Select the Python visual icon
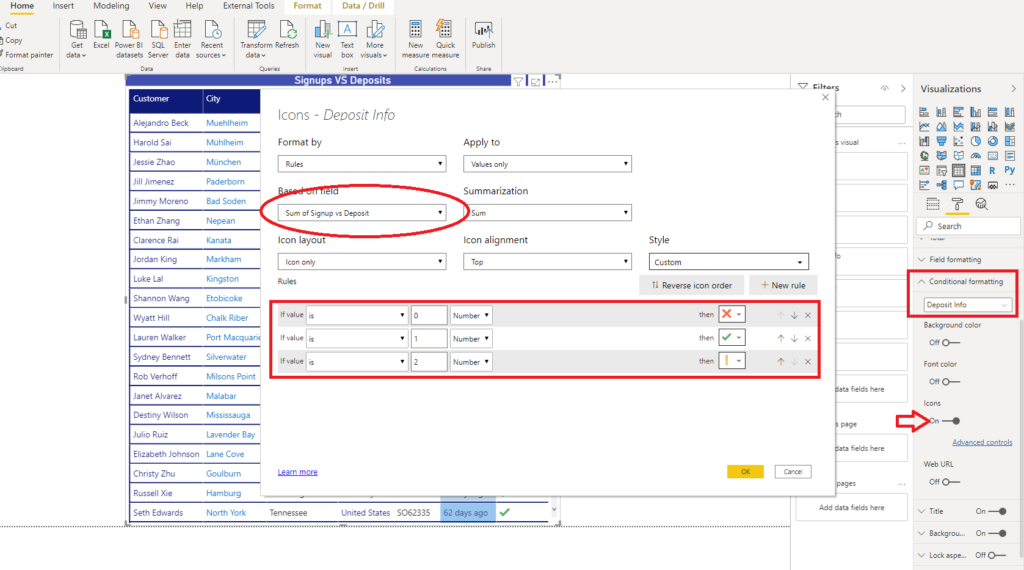 [1010, 171]
